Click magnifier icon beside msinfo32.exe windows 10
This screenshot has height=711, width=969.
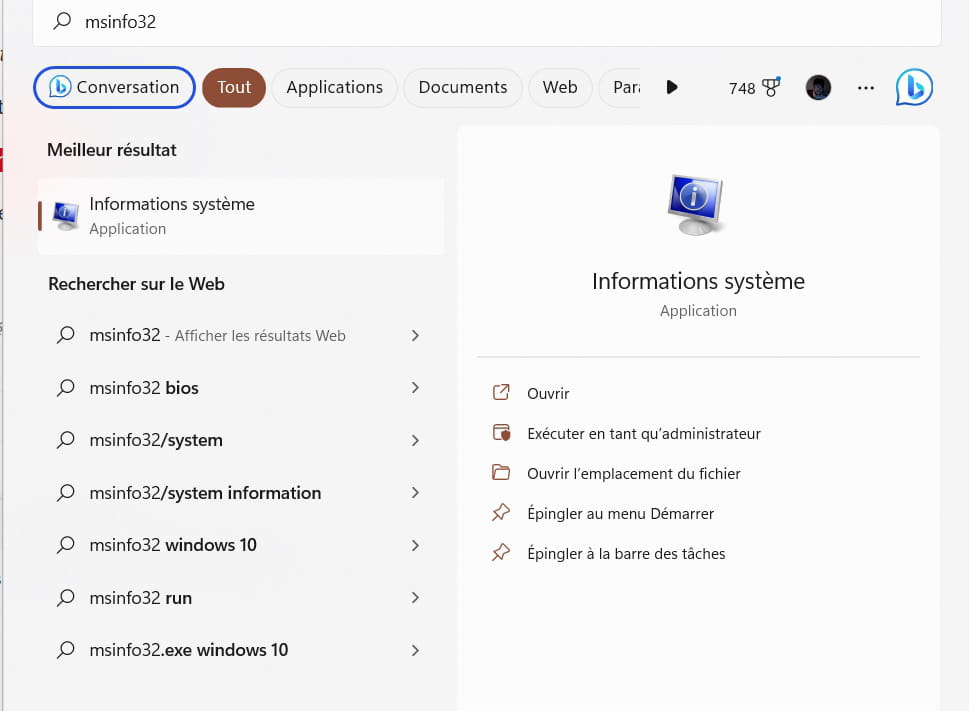tap(66, 650)
